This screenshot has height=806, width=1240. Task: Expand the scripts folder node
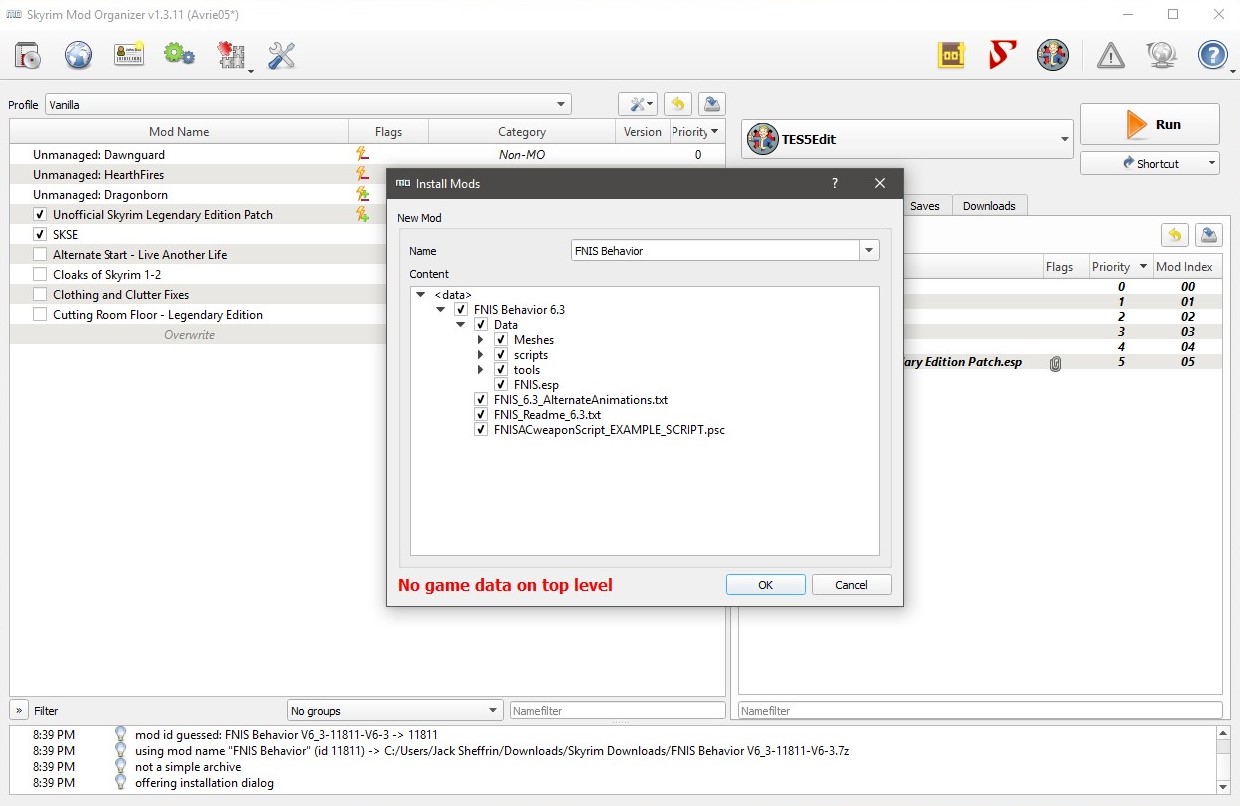481,355
